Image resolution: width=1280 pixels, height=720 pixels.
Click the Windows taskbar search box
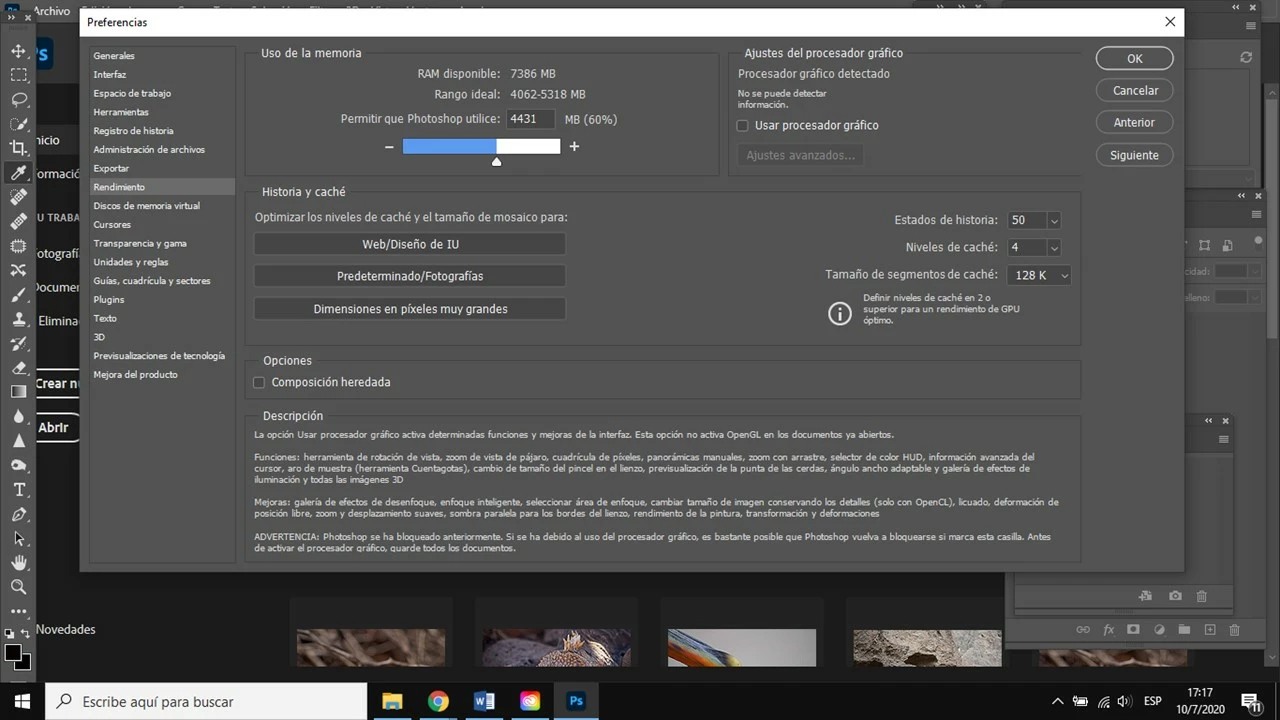coord(205,702)
